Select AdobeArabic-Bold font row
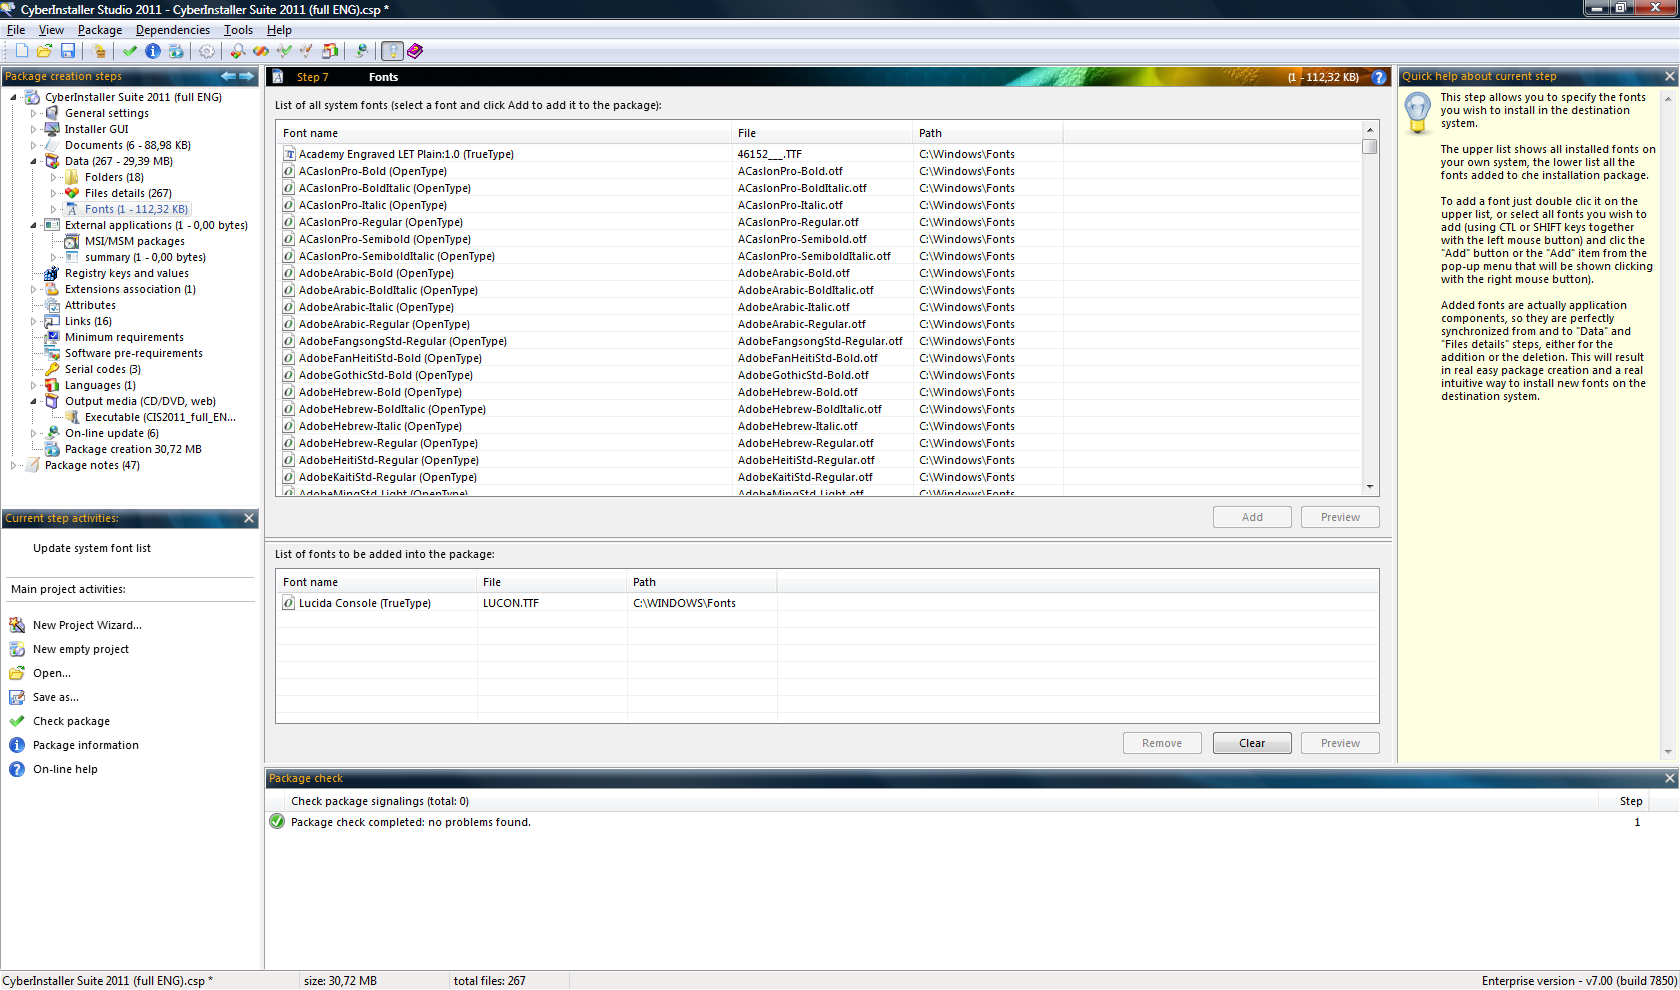 pos(819,273)
